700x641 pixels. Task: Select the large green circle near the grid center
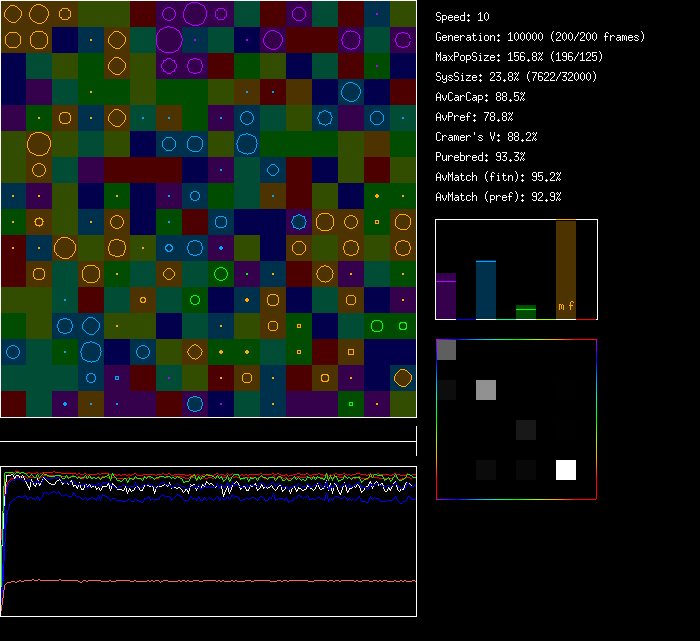click(x=221, y=273)
